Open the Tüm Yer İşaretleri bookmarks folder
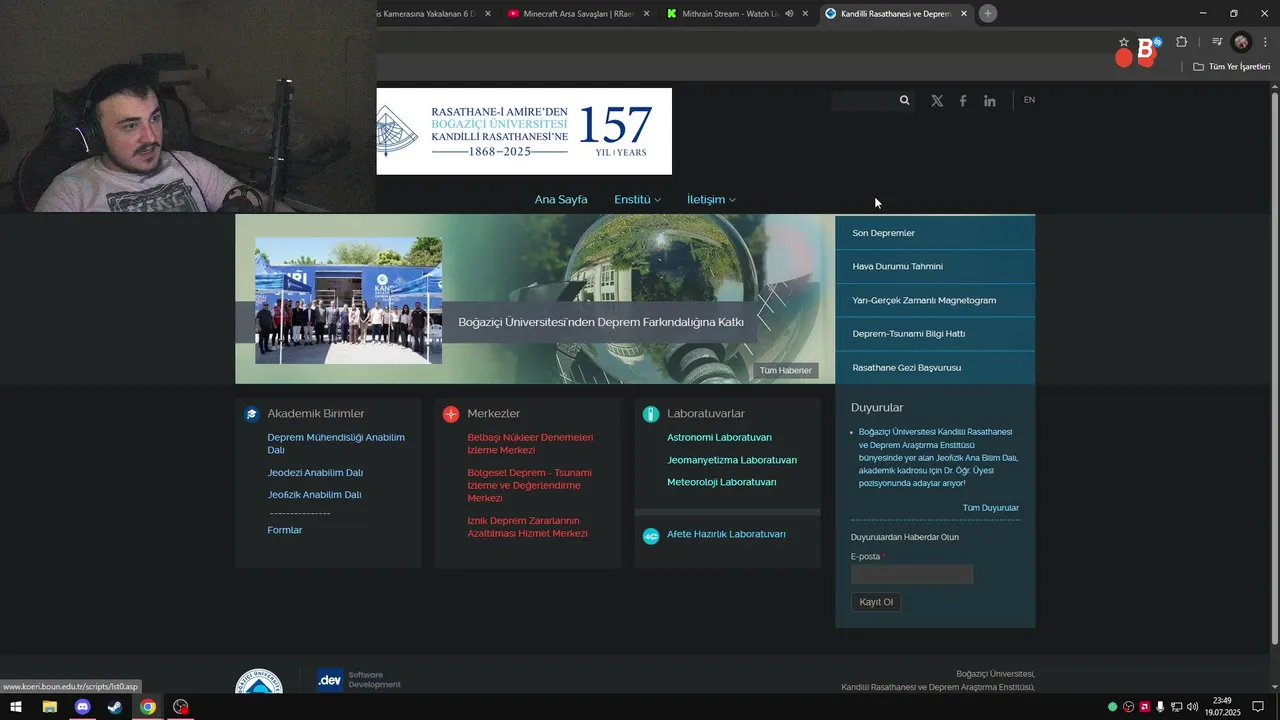 pyautogui.click(x=1232, y=67)
